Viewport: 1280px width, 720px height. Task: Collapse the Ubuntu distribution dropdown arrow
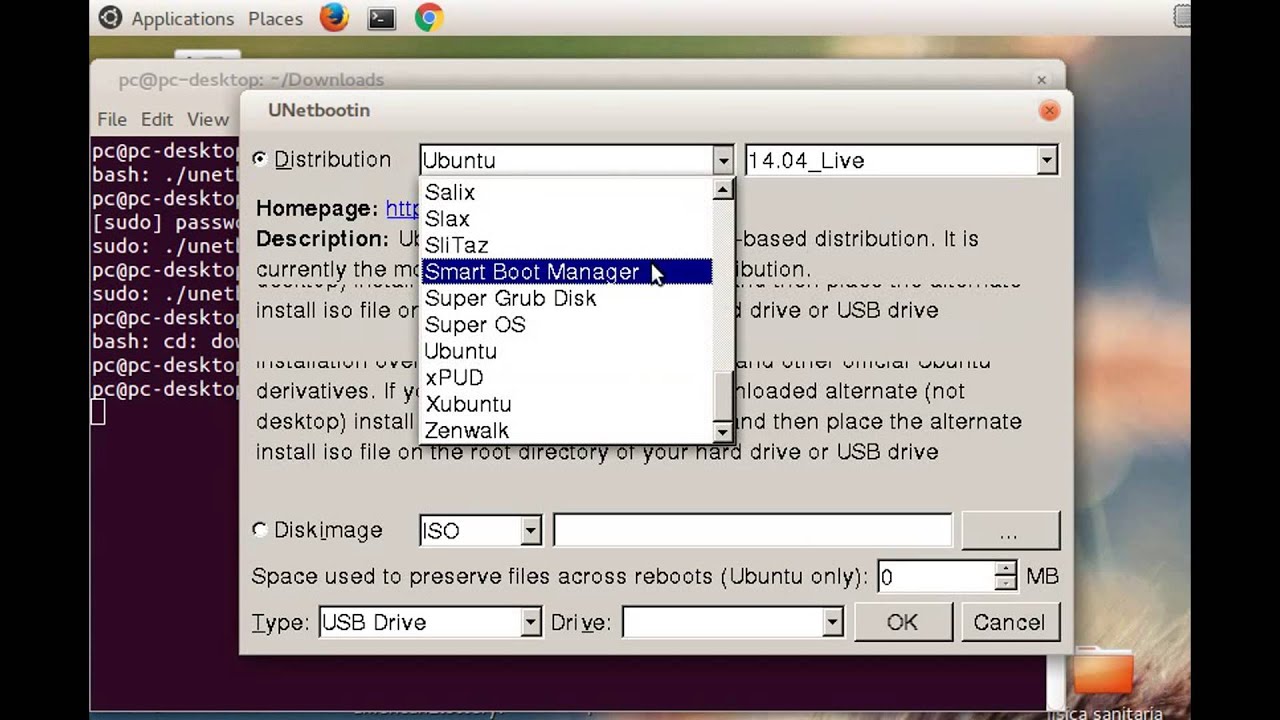(723, 160)
